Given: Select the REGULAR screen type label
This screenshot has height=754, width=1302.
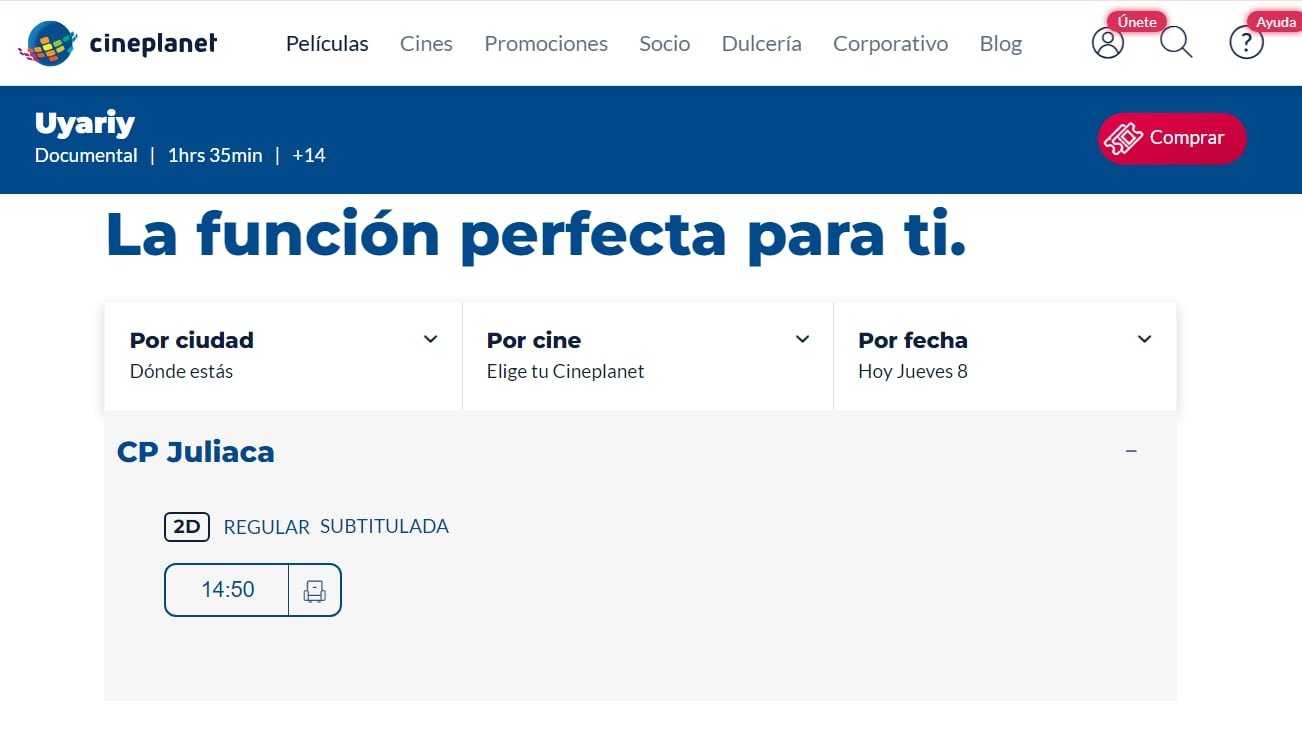Looking at the screenshot, I should pyautogui.click(x=266, y=527).
